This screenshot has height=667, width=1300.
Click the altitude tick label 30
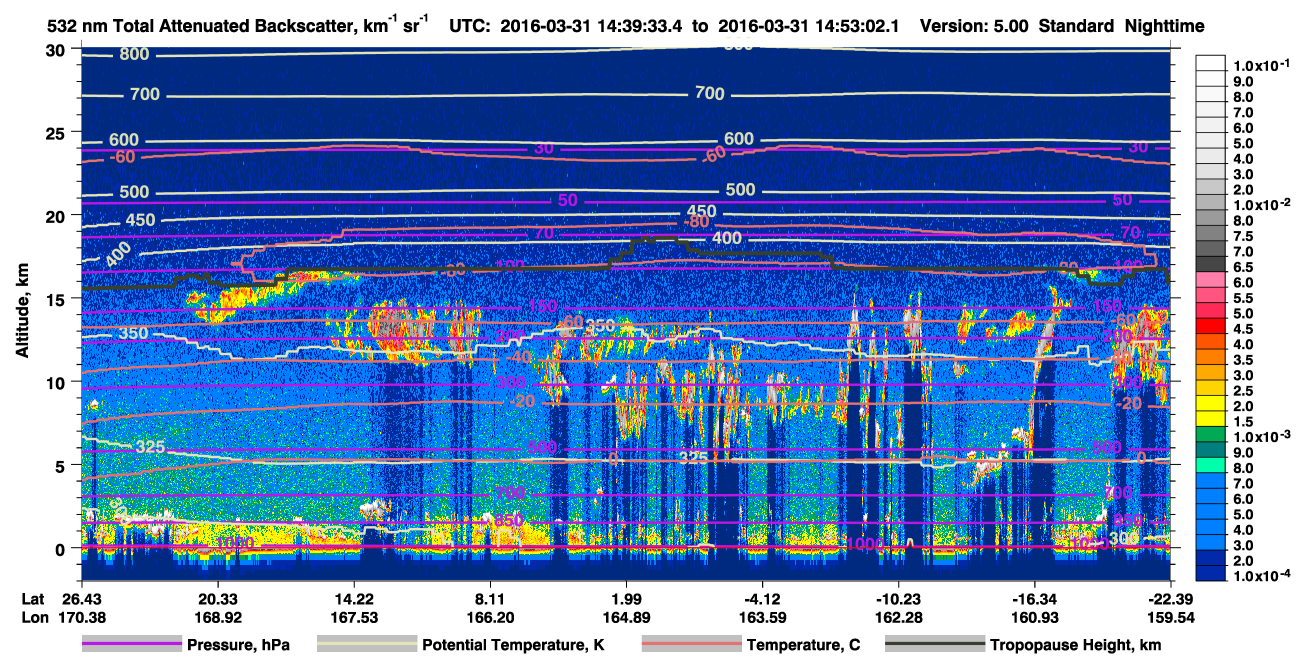click(x=57, y=50)
